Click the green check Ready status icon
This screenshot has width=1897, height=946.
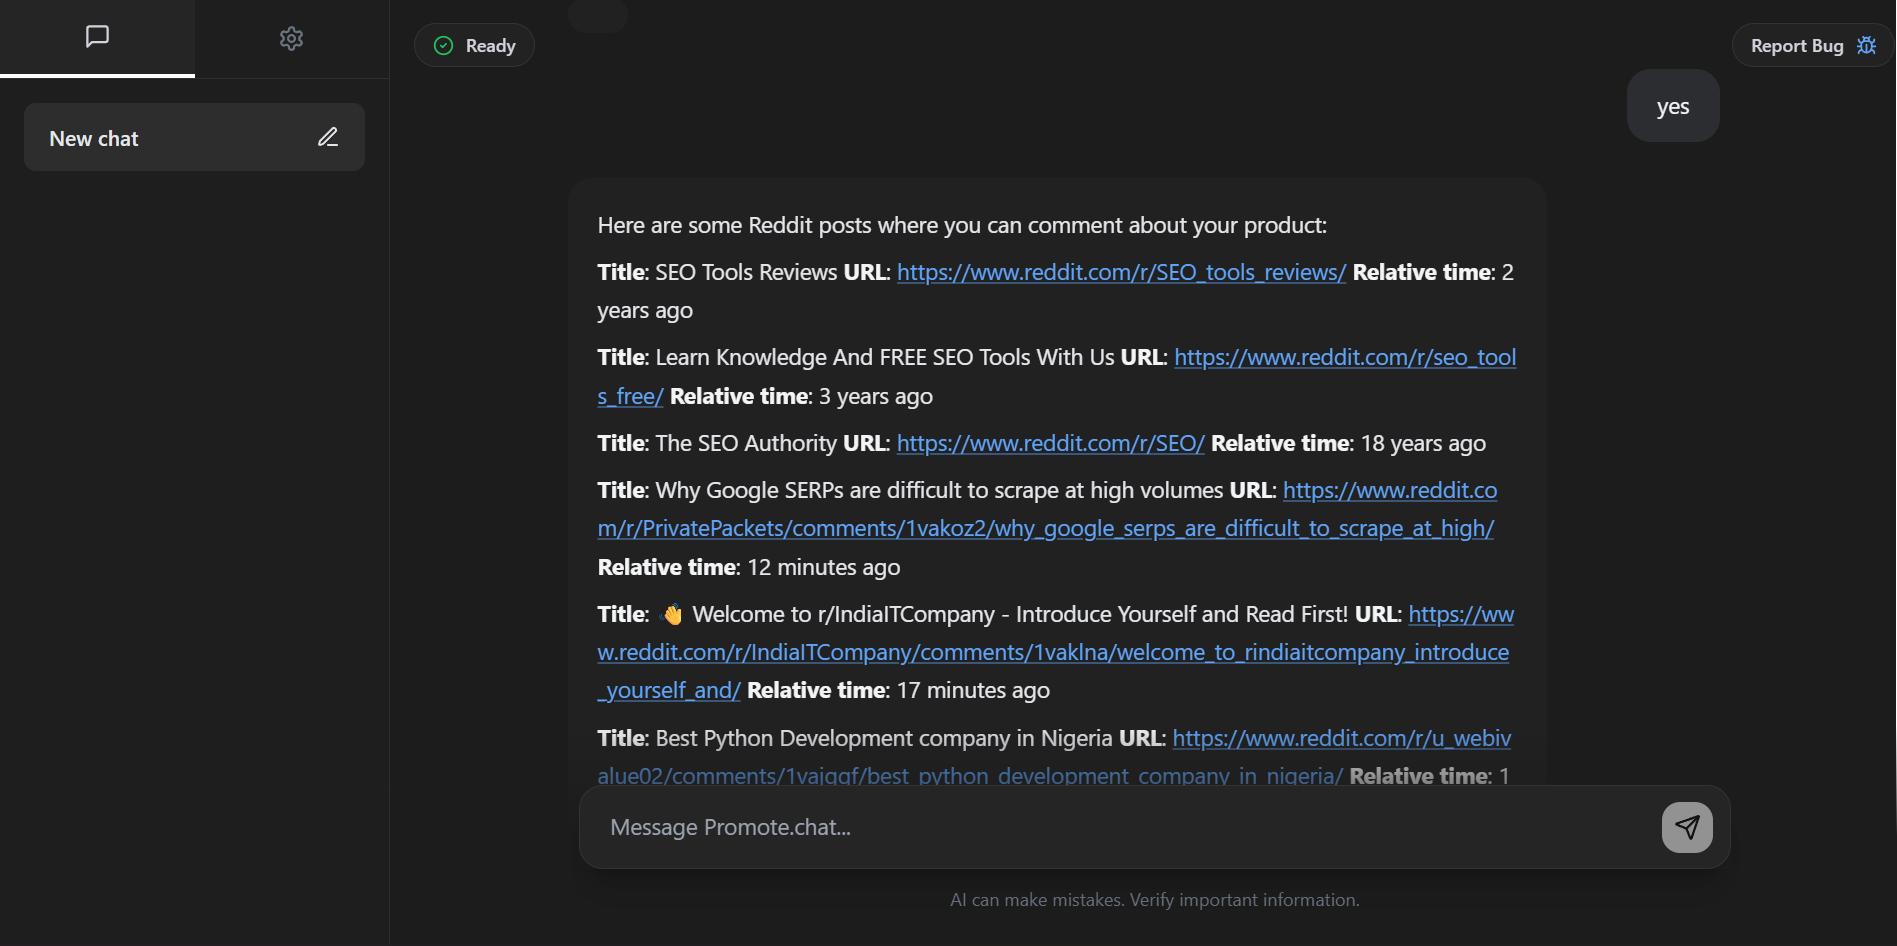point(443,45)
